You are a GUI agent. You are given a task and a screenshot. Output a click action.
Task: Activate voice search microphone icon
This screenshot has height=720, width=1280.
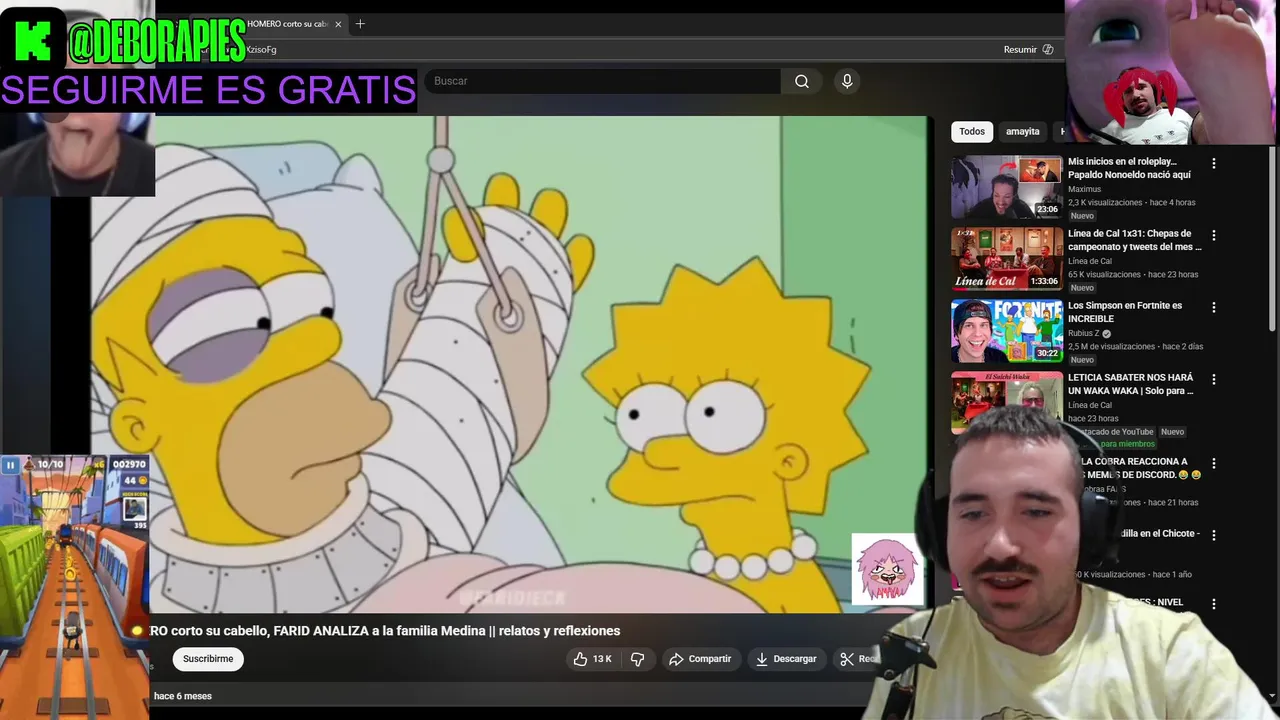click(847, 81)
